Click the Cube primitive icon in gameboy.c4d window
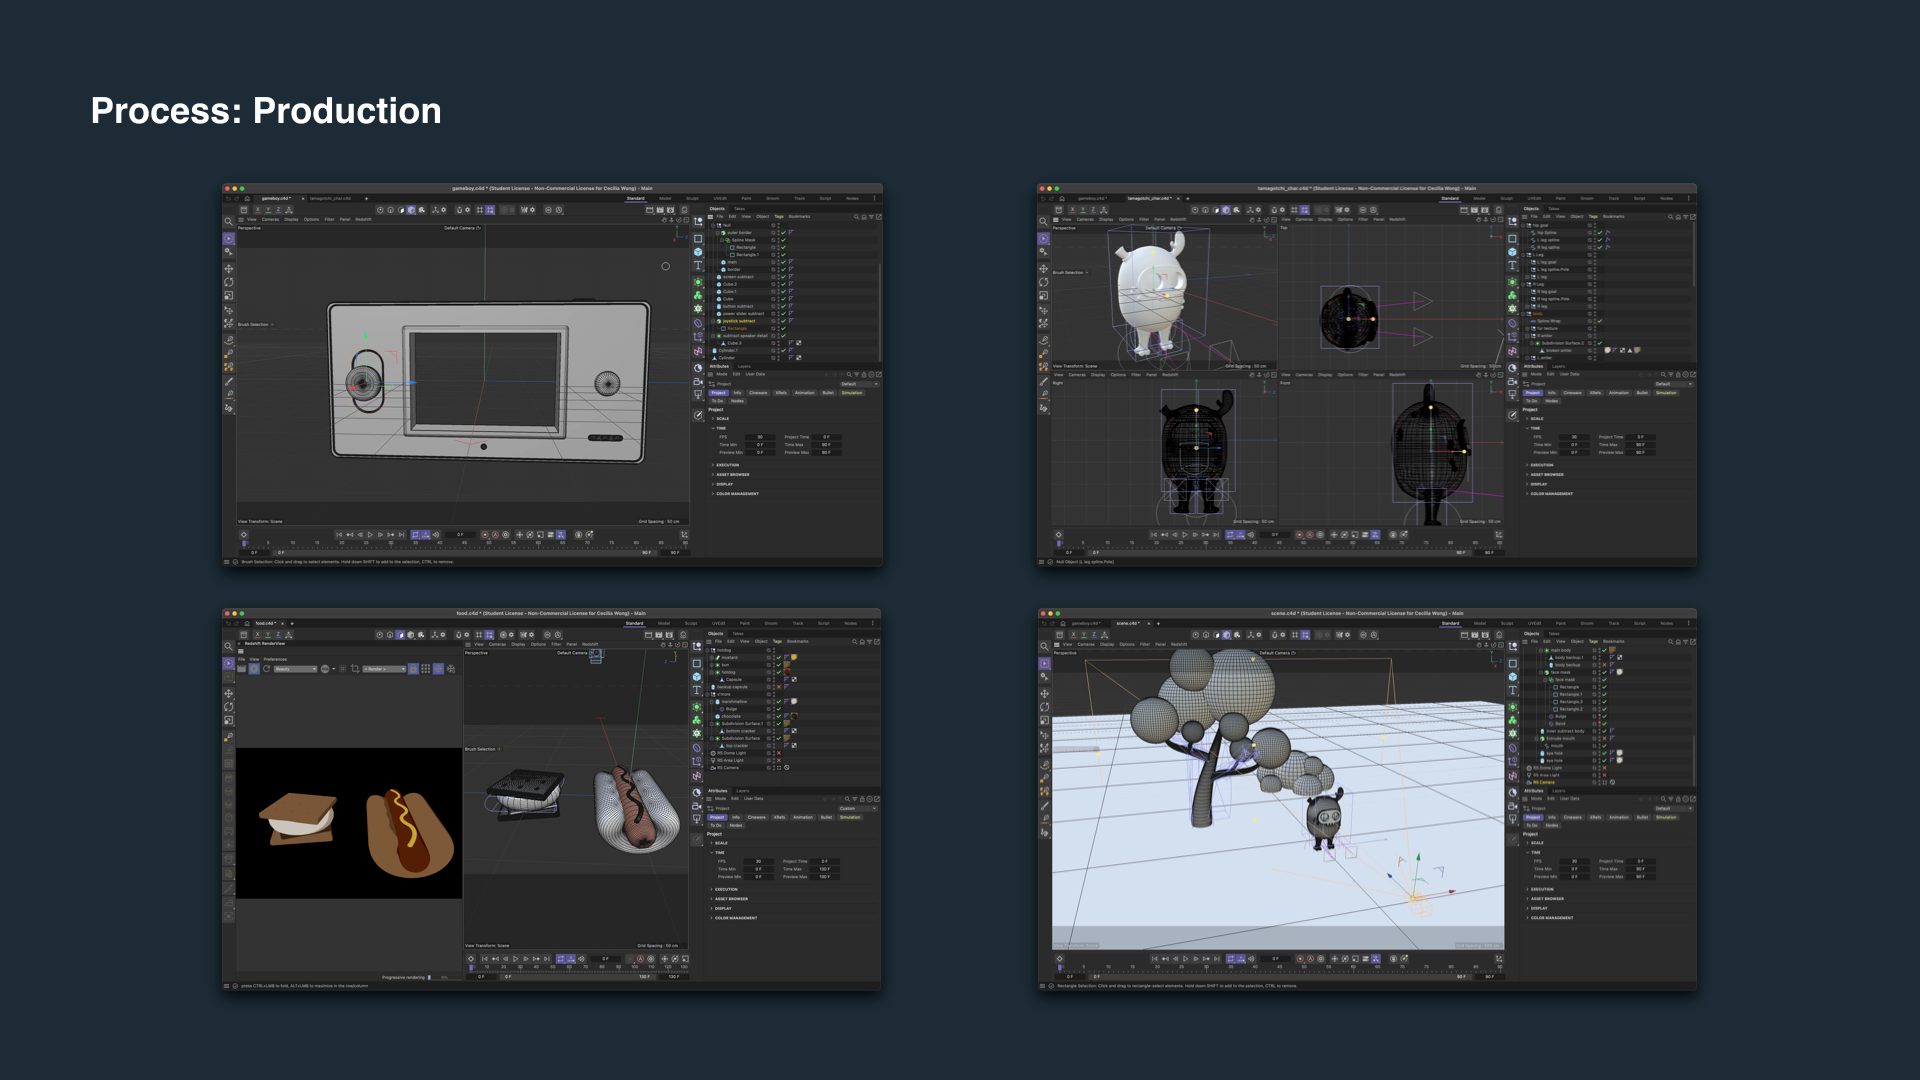 698,252
